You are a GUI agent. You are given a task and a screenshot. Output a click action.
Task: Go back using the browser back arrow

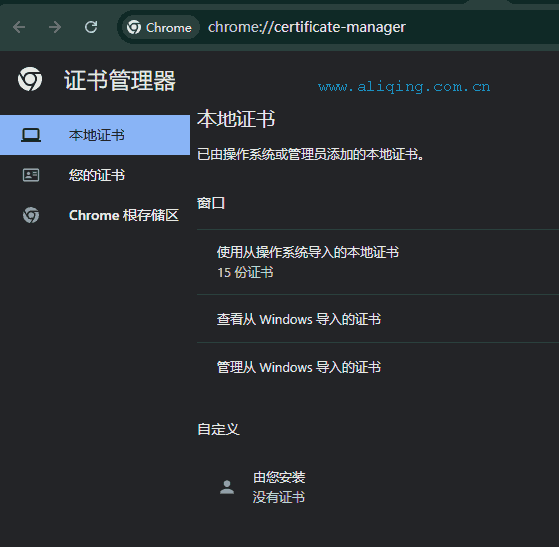(19, 27)
